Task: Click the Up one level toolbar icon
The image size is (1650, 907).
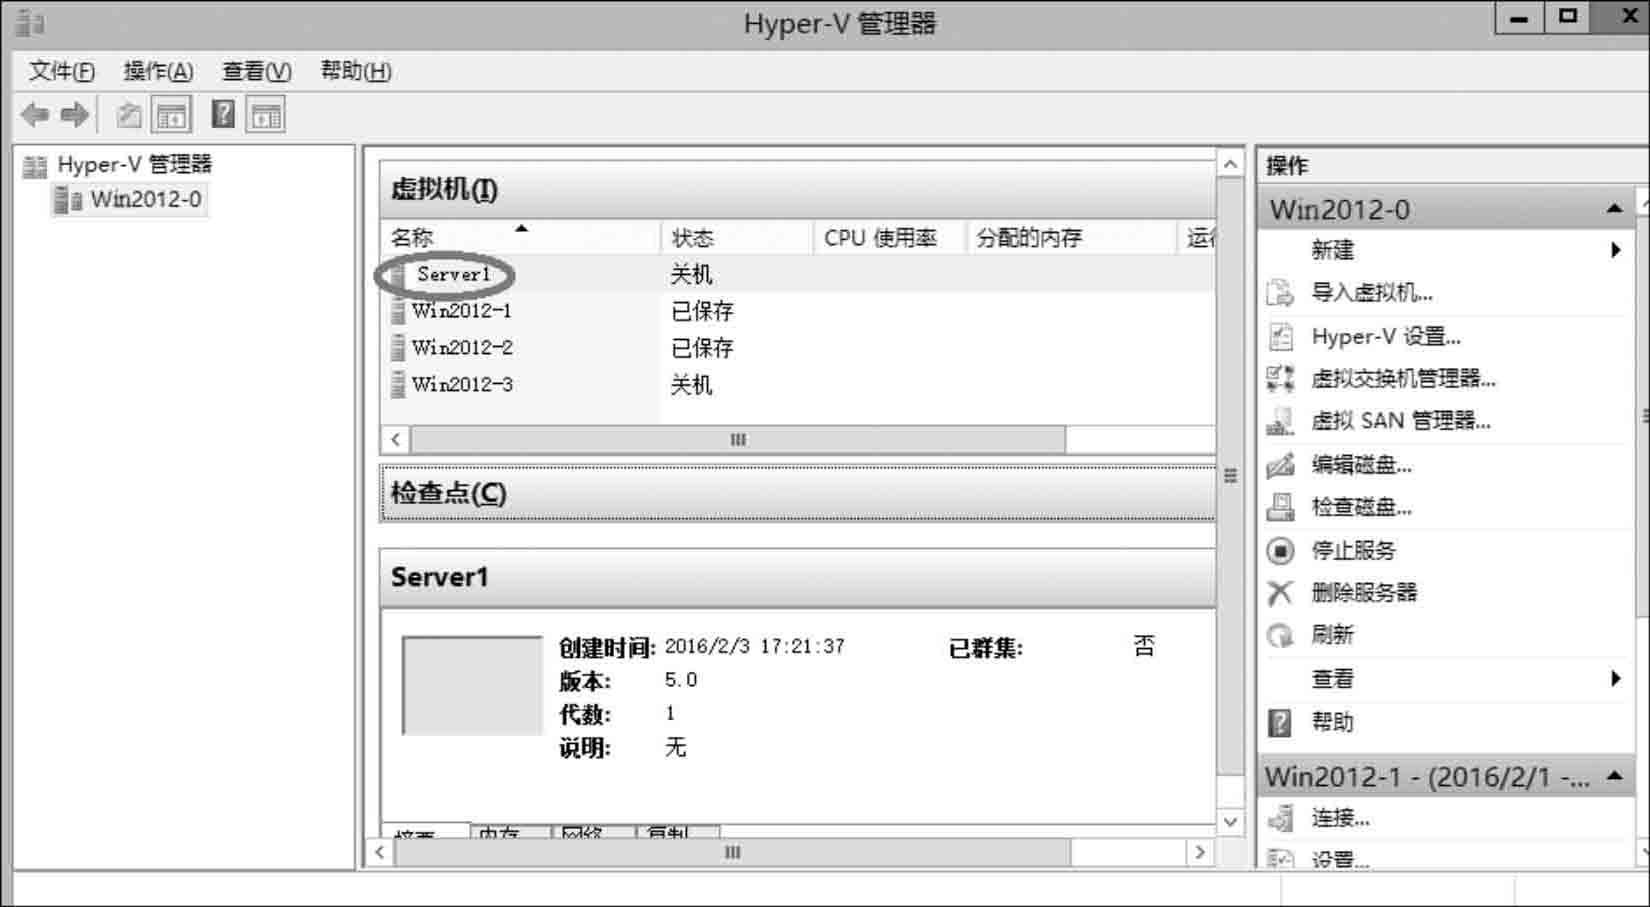Action: (x=128, y=115)
